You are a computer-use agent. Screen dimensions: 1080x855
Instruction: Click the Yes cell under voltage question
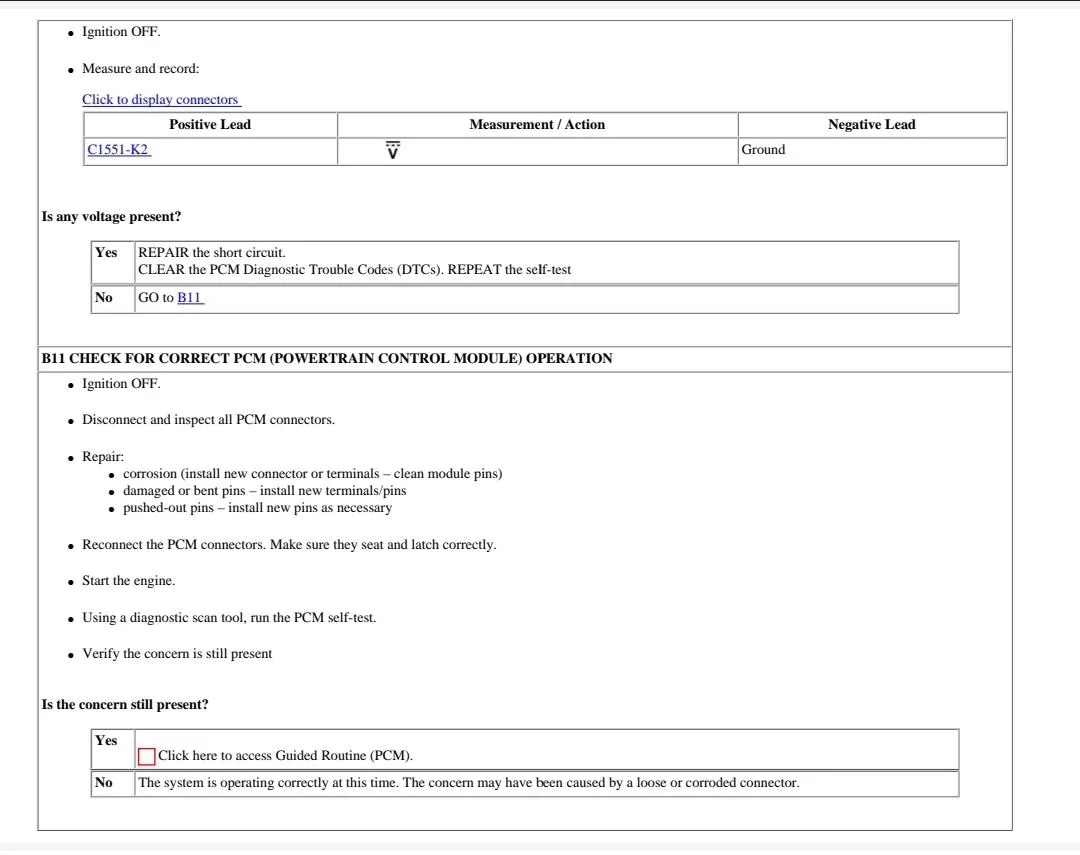pos(113,262)
